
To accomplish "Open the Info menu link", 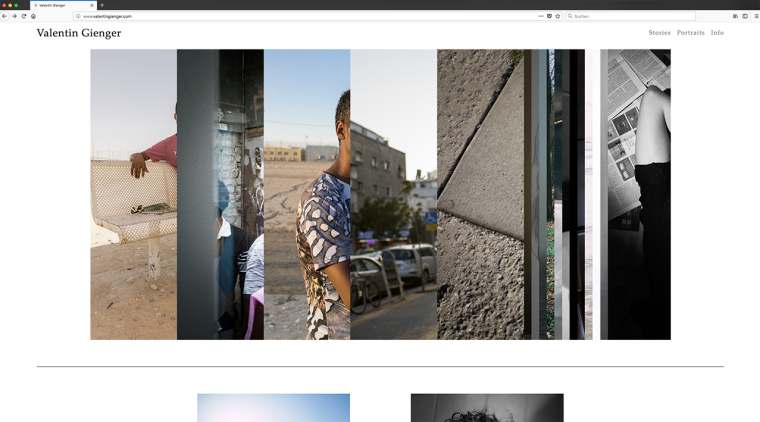I will [717, 32].
